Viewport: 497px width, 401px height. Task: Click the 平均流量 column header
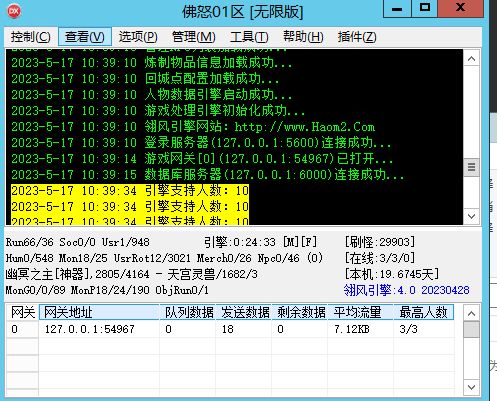coord(361,312)
